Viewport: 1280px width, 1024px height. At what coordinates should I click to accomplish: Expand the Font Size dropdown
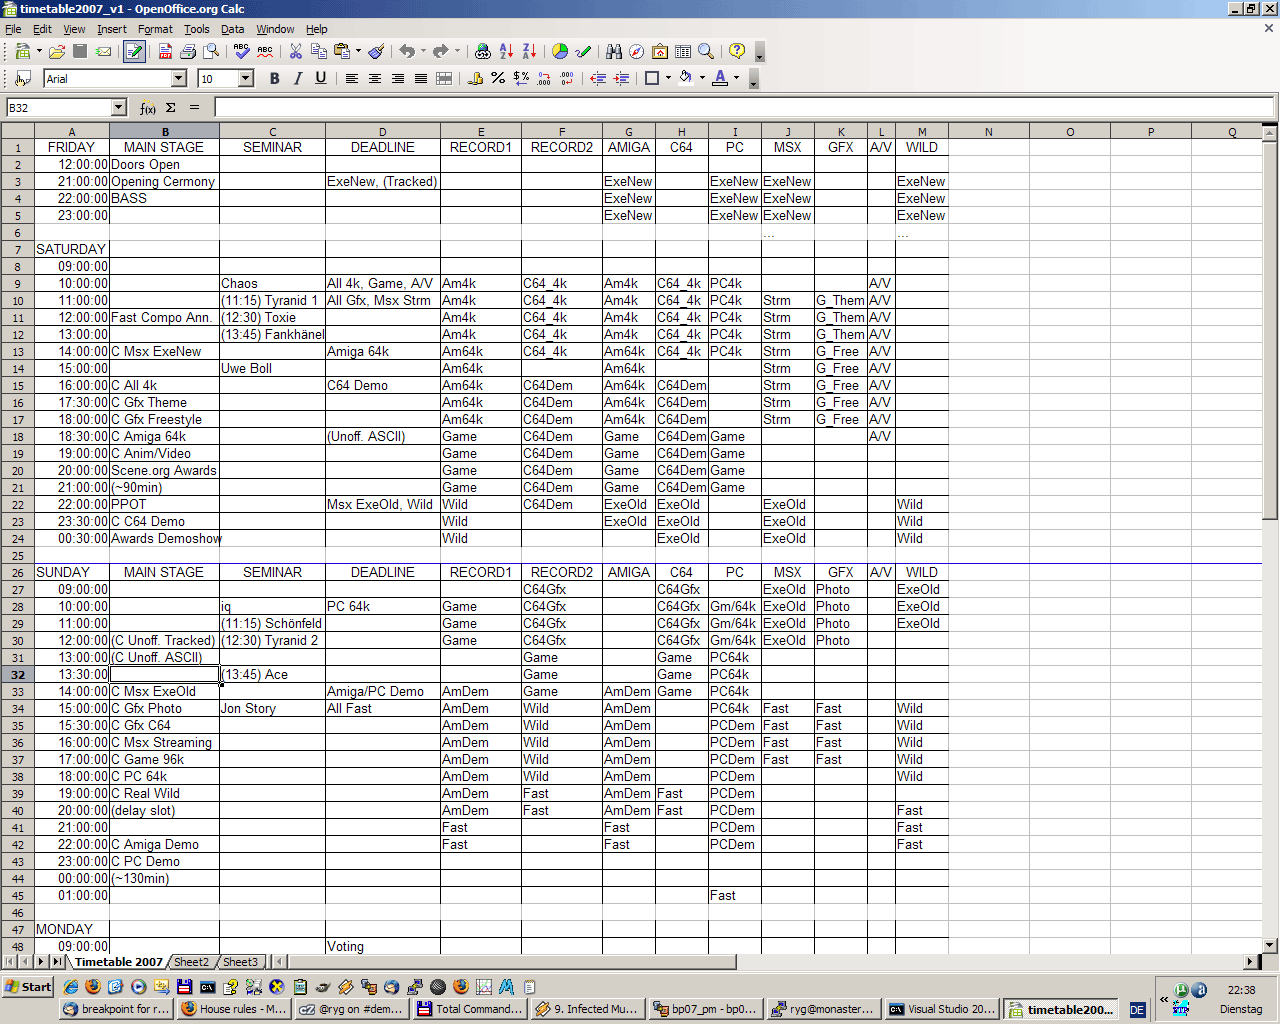click(x=246, y=78)
